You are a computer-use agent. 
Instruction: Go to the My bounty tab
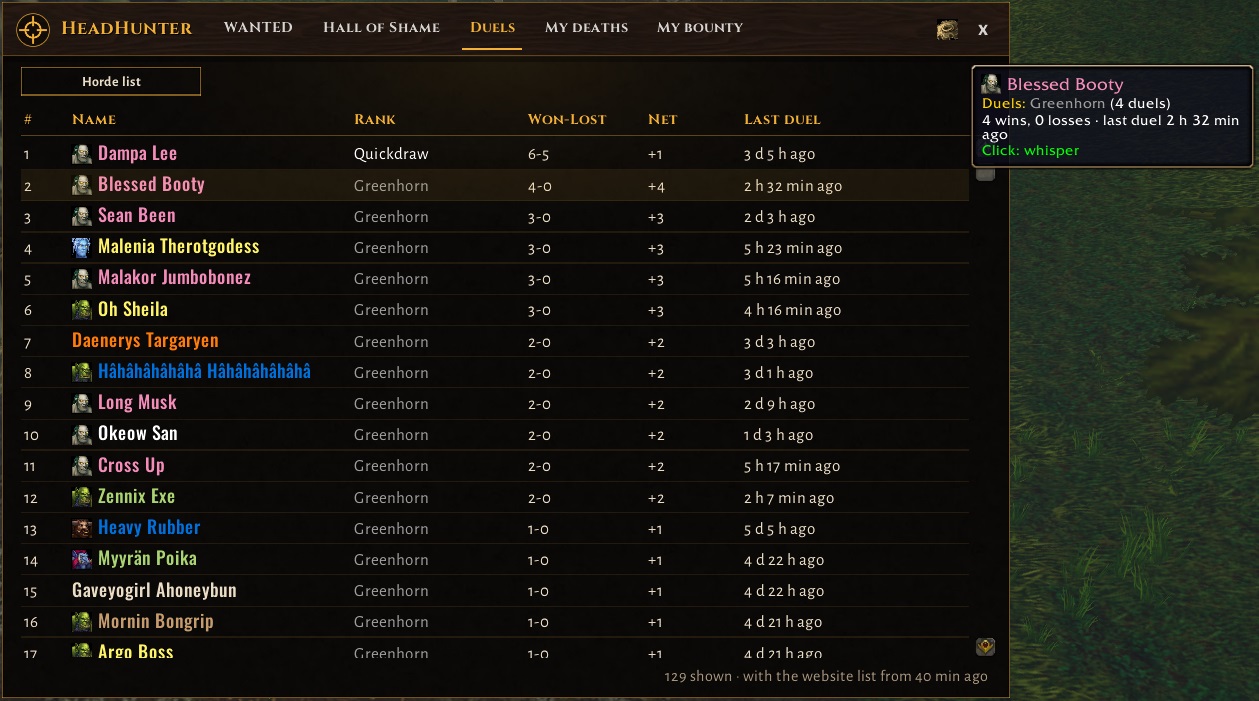[700, 27]
